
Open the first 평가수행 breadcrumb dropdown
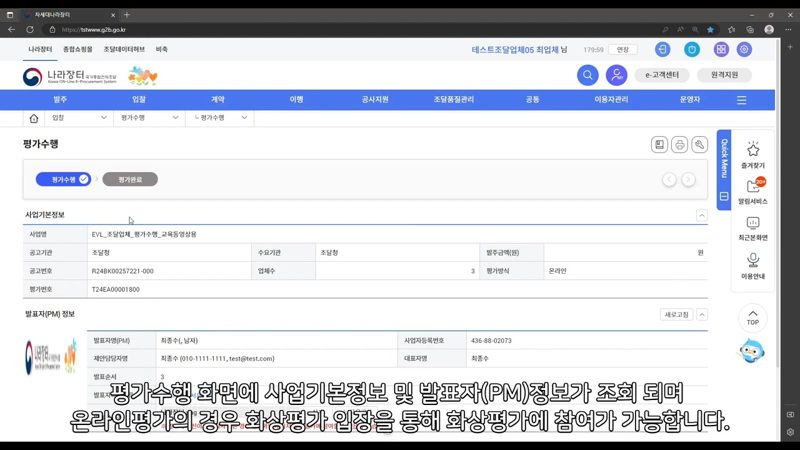click(149, 118)
